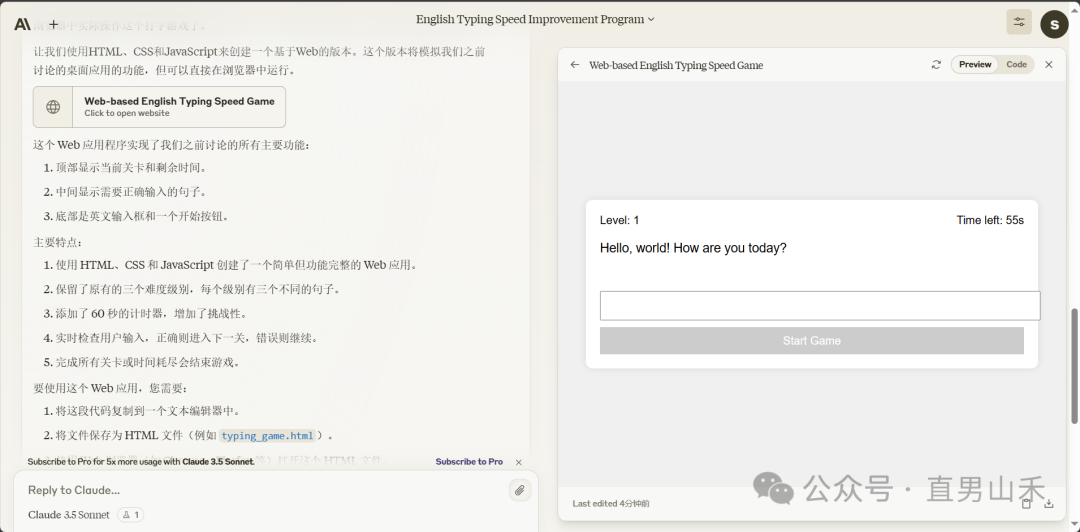
Task: Click the typing game text input box
Action: [x=819, y=306]
